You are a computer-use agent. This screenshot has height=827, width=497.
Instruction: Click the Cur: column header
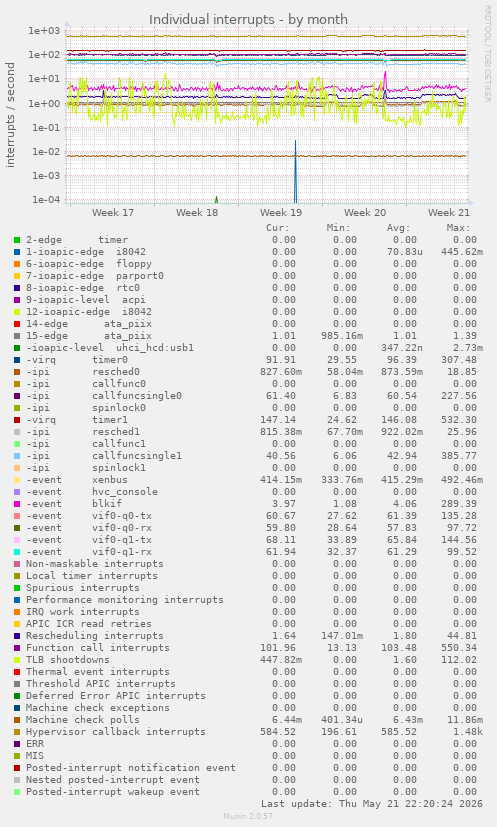tap(278, 228)
